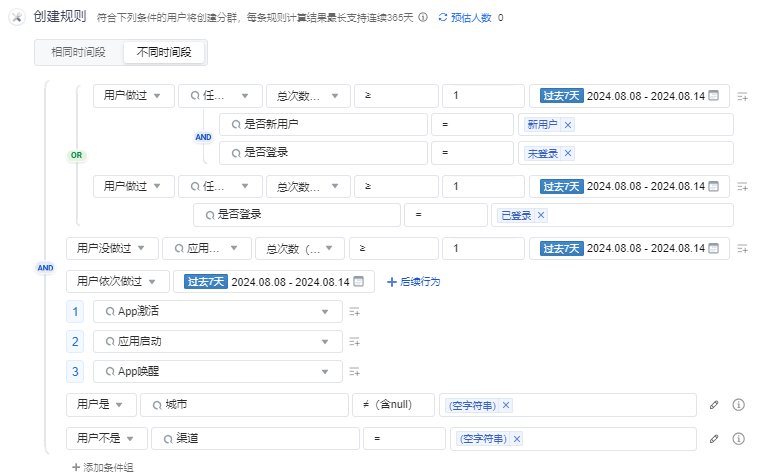Open the 总次数 (... dropdown in 用户没做过 row
The image size is (784, 475).
click(x=300, y=248)
